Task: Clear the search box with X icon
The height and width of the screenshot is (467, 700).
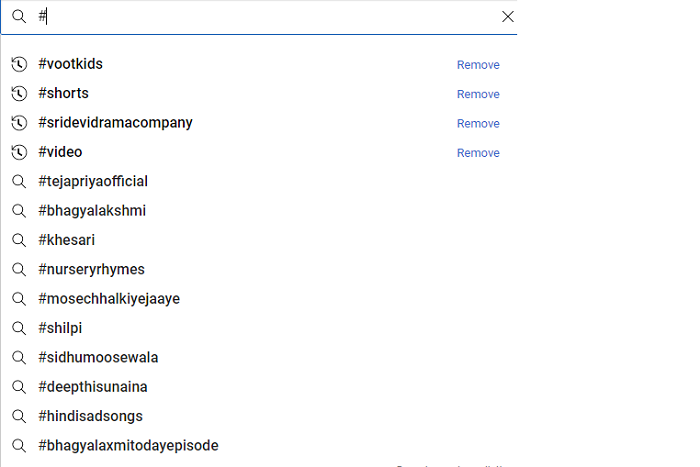Action: coord(508,17)
